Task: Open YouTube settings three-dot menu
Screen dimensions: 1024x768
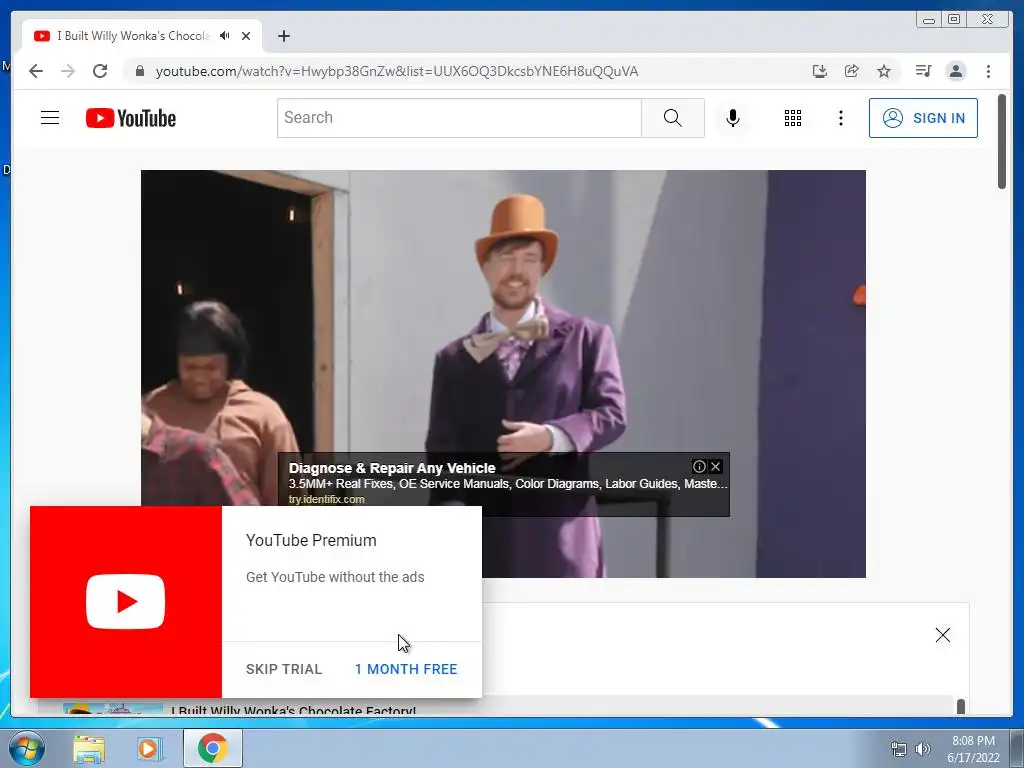Action: pos(840,118)
